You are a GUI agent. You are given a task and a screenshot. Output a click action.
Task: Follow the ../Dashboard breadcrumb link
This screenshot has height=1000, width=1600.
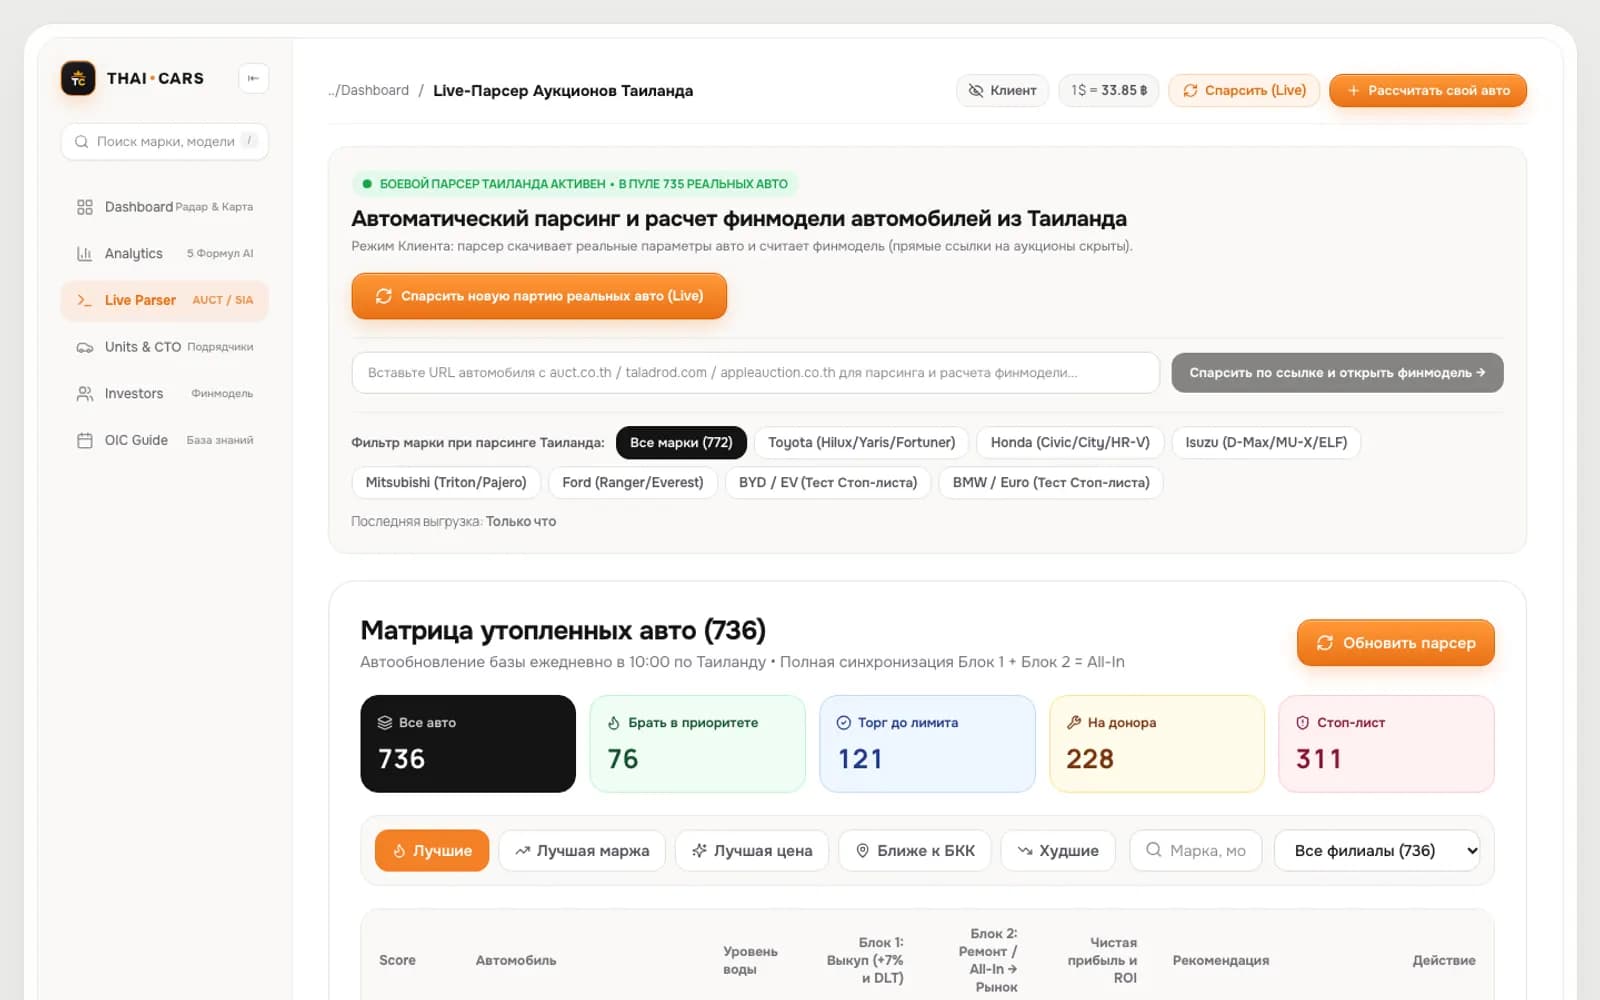pyautogui.click(x=369, y=90)
